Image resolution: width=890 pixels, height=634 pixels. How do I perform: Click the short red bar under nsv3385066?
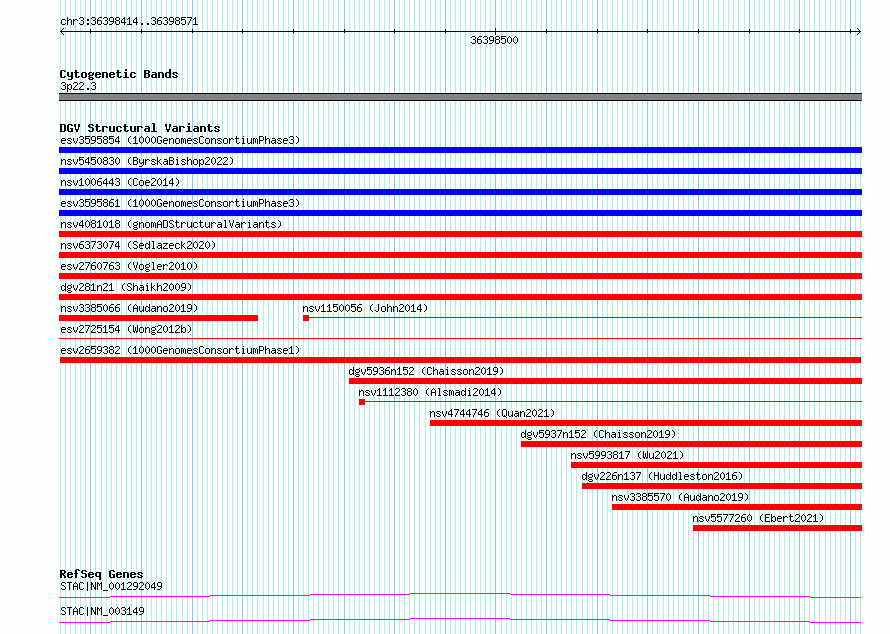[x=158, y=318]
